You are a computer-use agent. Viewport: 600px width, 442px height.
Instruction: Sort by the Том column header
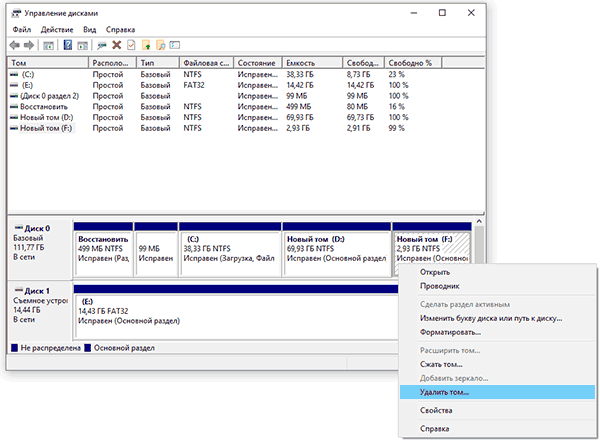(48, 63)
